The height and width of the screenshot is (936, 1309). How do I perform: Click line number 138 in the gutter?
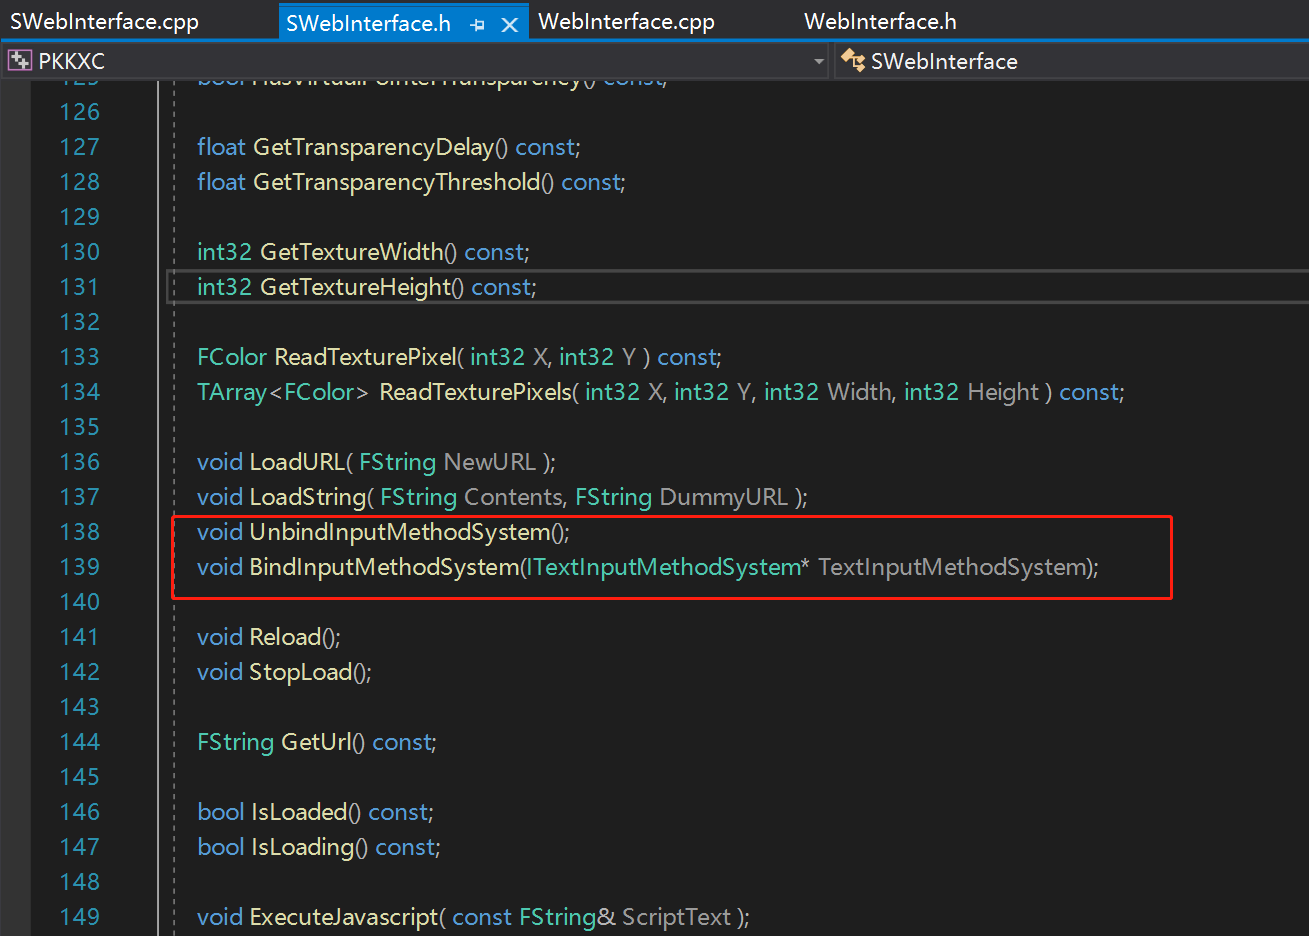click(x=80, y=532)
